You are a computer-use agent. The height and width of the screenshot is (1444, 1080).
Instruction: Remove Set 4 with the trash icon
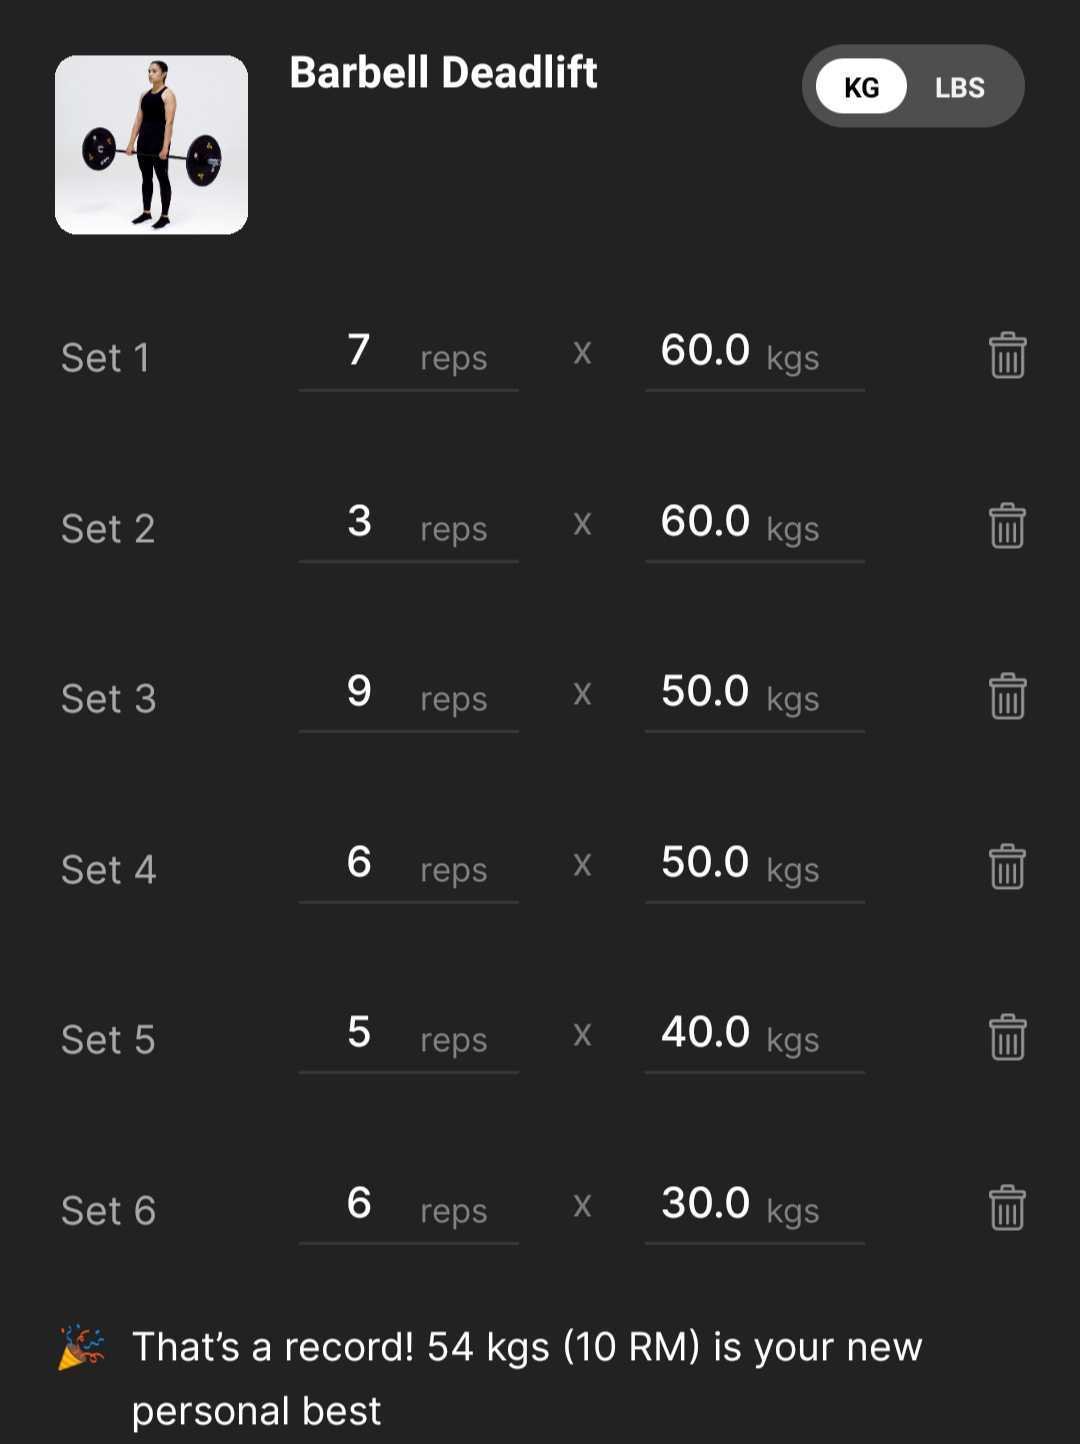[1007, 867]
